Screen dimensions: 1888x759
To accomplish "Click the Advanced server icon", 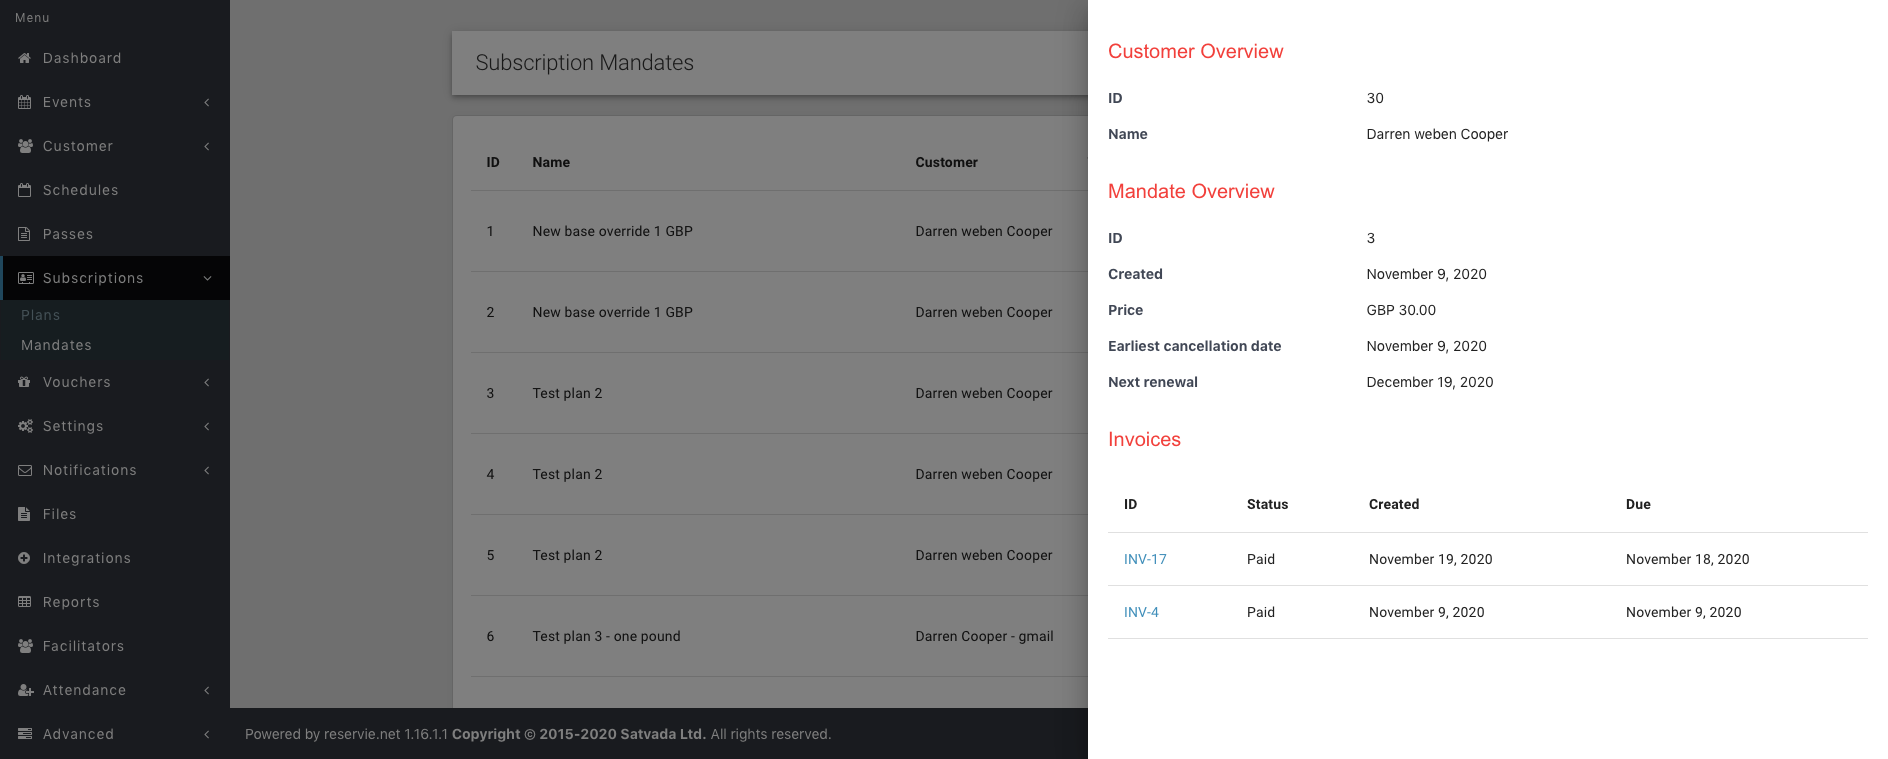I will (25, 734).
